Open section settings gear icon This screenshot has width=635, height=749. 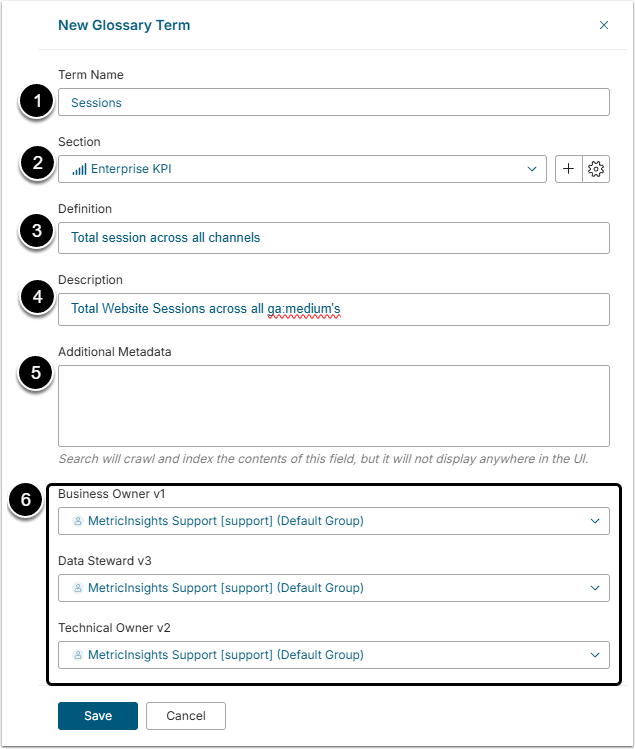[x=596, y=169]
